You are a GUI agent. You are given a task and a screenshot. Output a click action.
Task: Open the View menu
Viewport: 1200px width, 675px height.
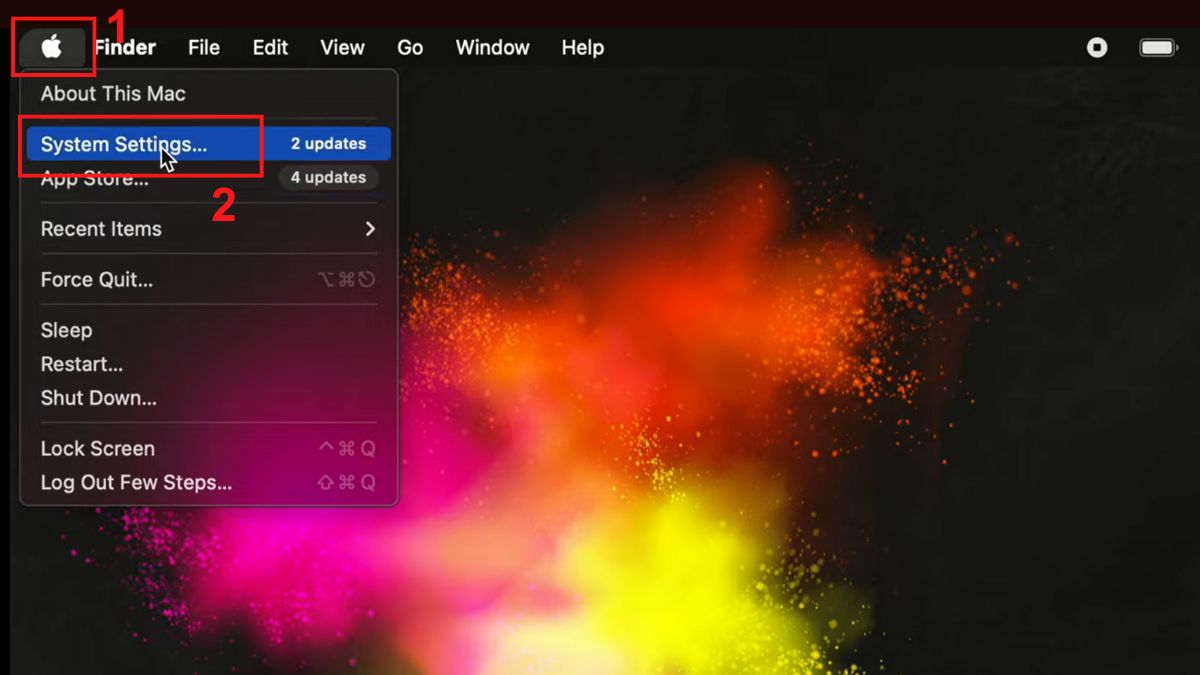(342, 47)
